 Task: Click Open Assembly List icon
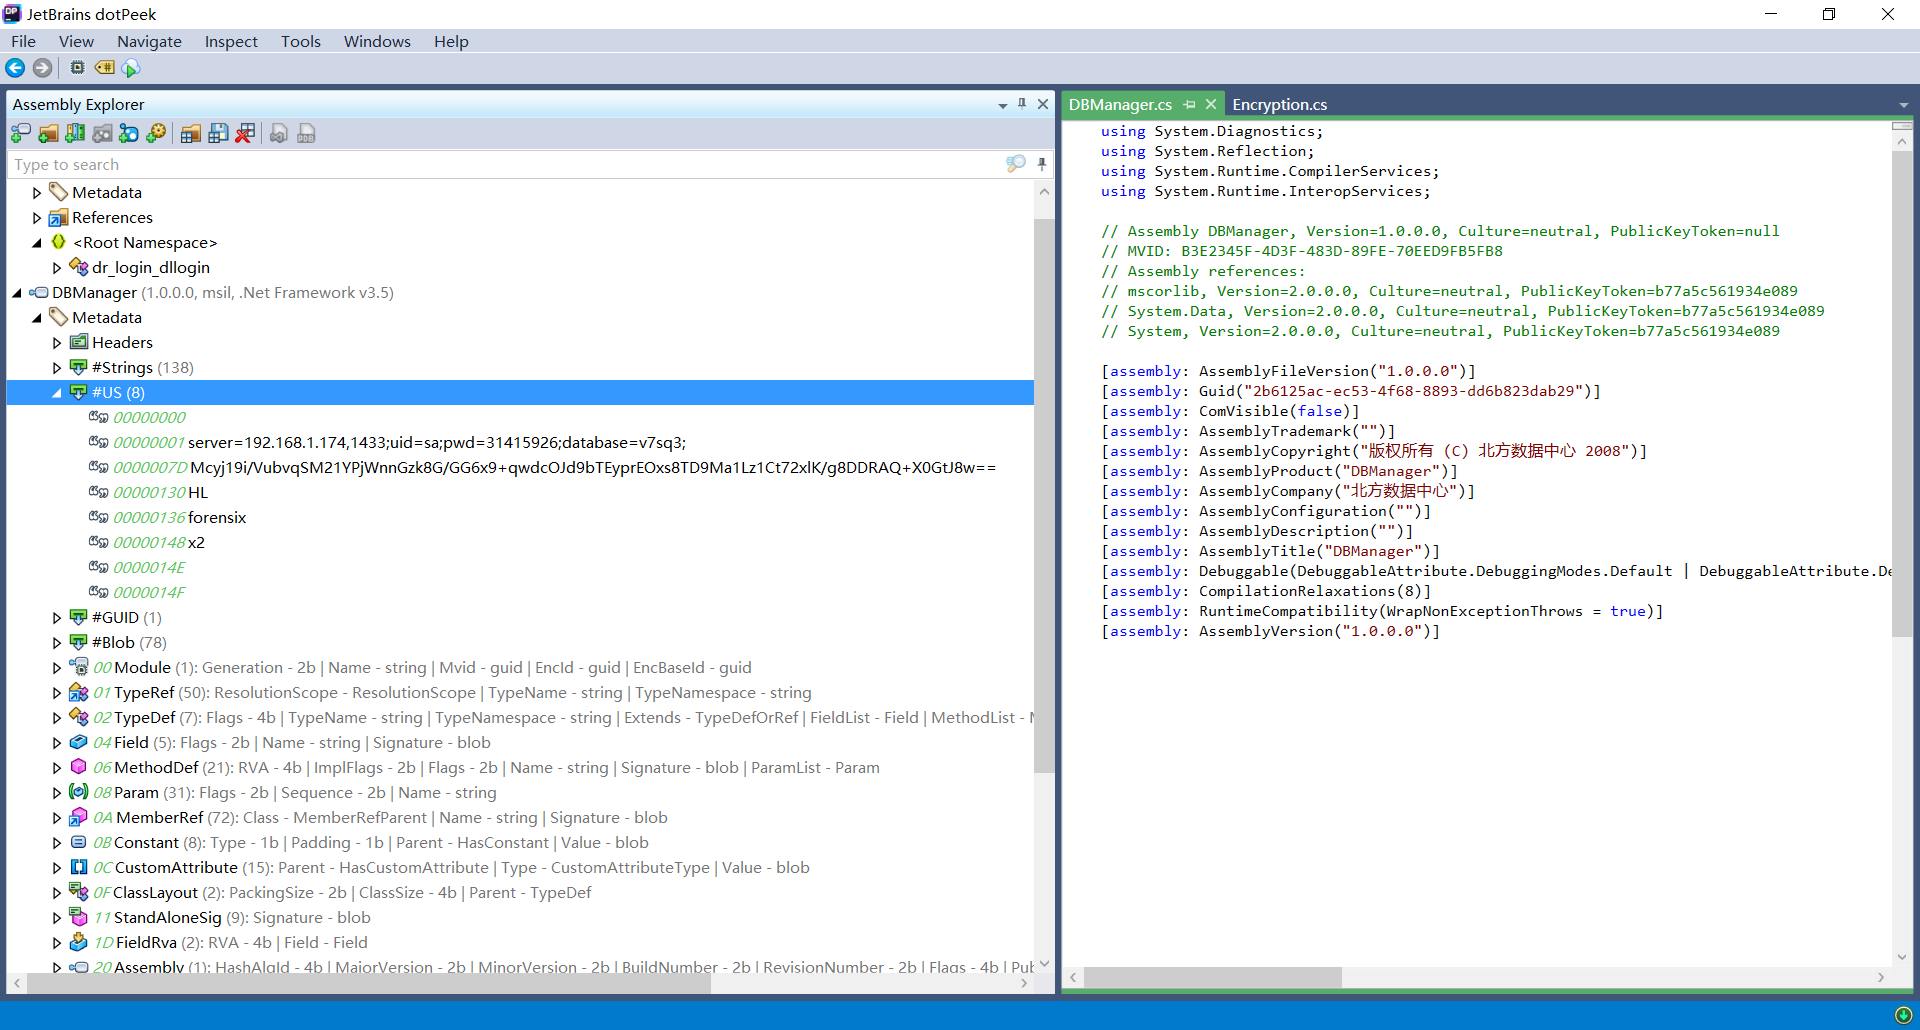pos(190,134)
